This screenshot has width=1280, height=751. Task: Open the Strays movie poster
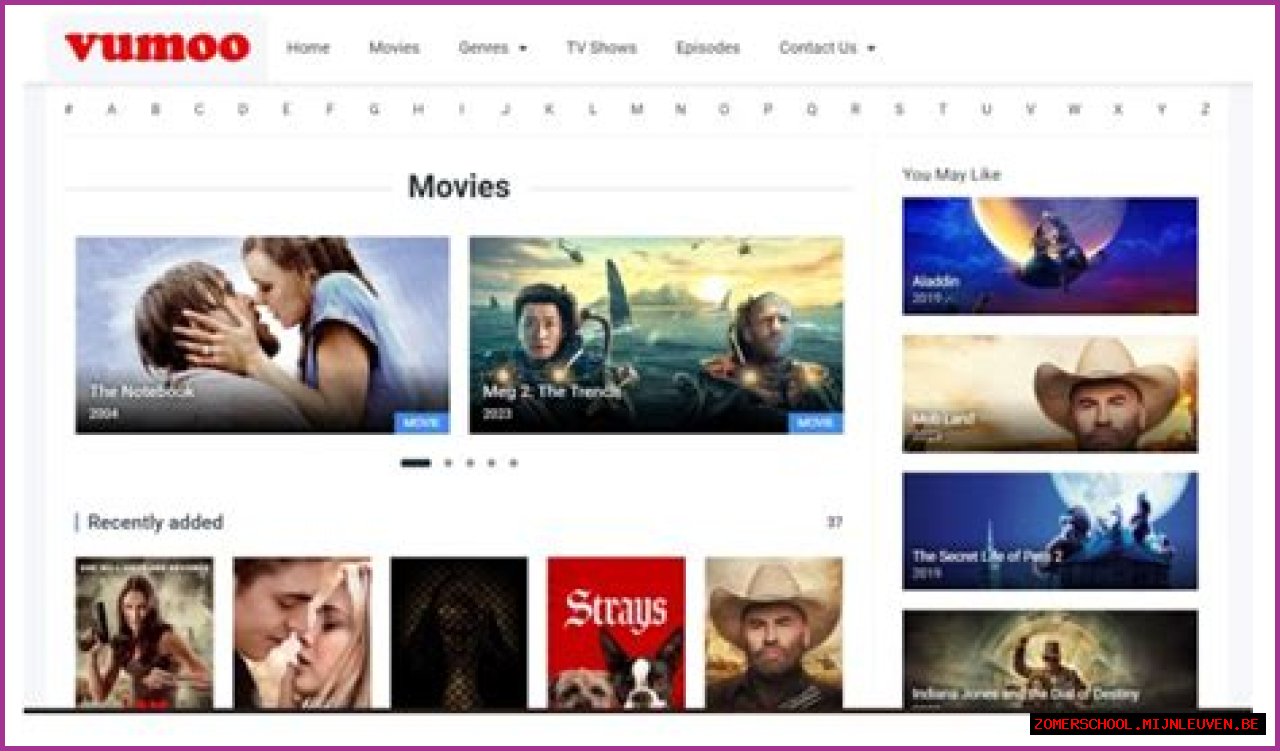point(616,633)
